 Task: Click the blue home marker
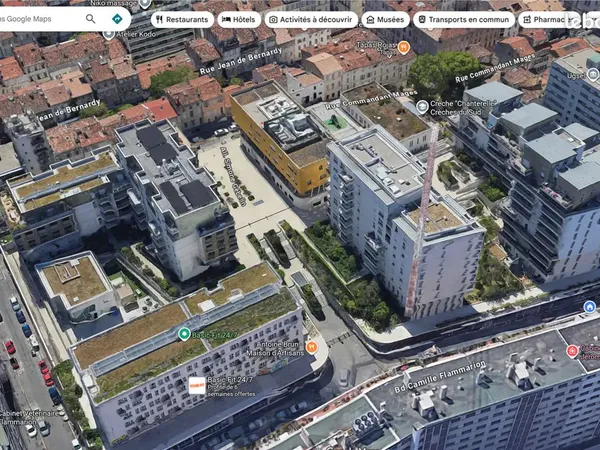pyautogui.click(x=590, y=307)
